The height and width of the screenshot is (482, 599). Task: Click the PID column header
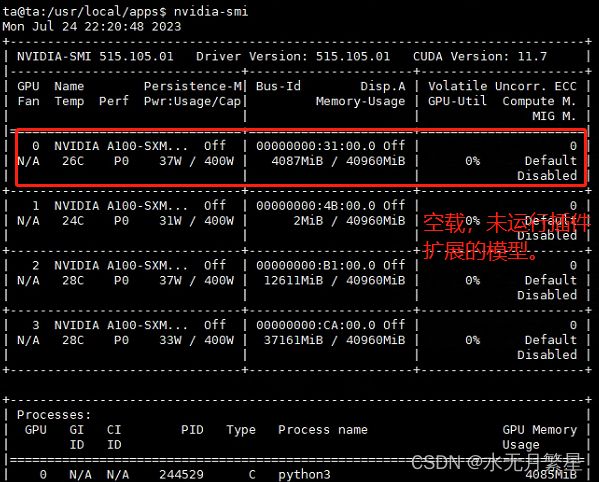click(192, 430)
